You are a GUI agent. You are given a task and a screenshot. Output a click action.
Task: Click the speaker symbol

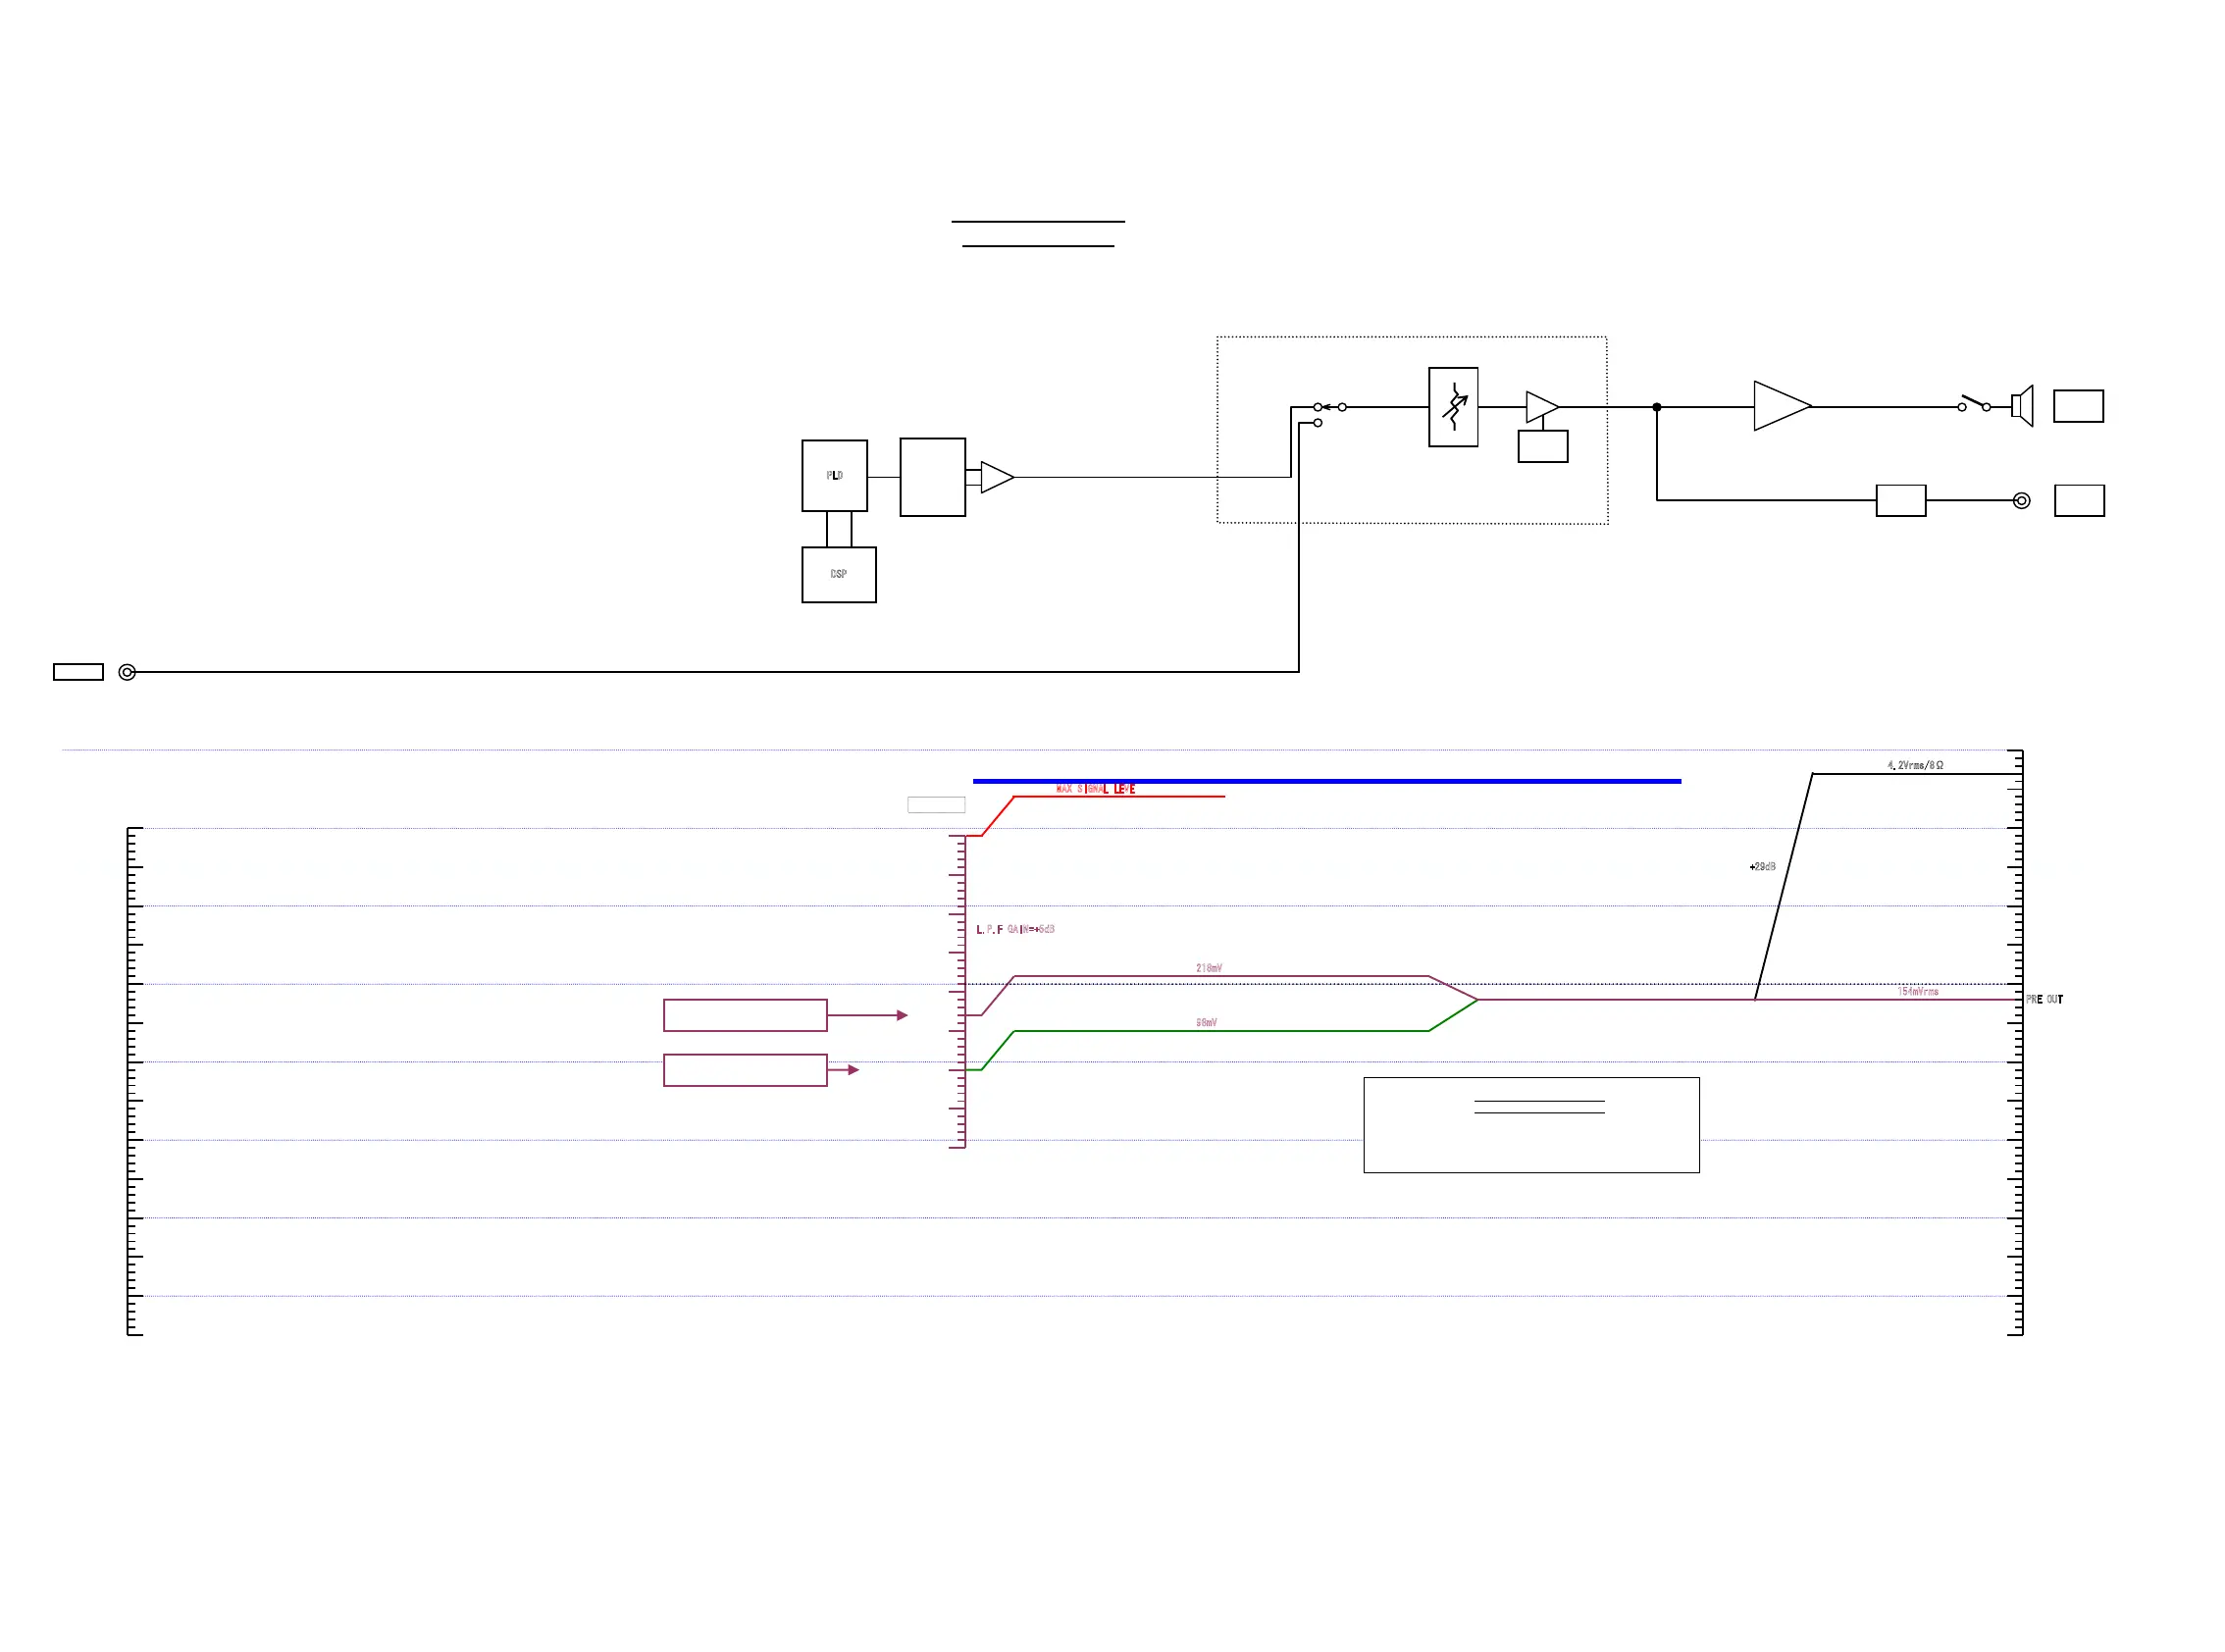(x=2022, y=406)
